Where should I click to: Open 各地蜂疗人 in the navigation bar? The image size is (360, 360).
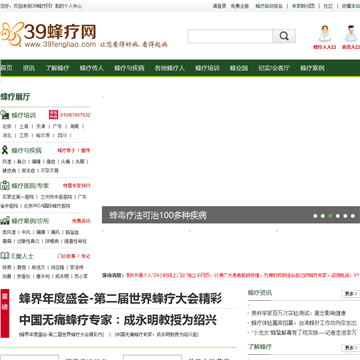click(169, 68)
